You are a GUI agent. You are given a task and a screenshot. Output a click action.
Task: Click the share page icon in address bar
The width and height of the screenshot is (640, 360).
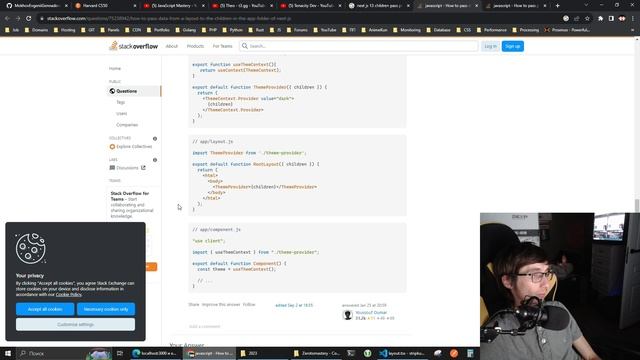coord(576,18)
